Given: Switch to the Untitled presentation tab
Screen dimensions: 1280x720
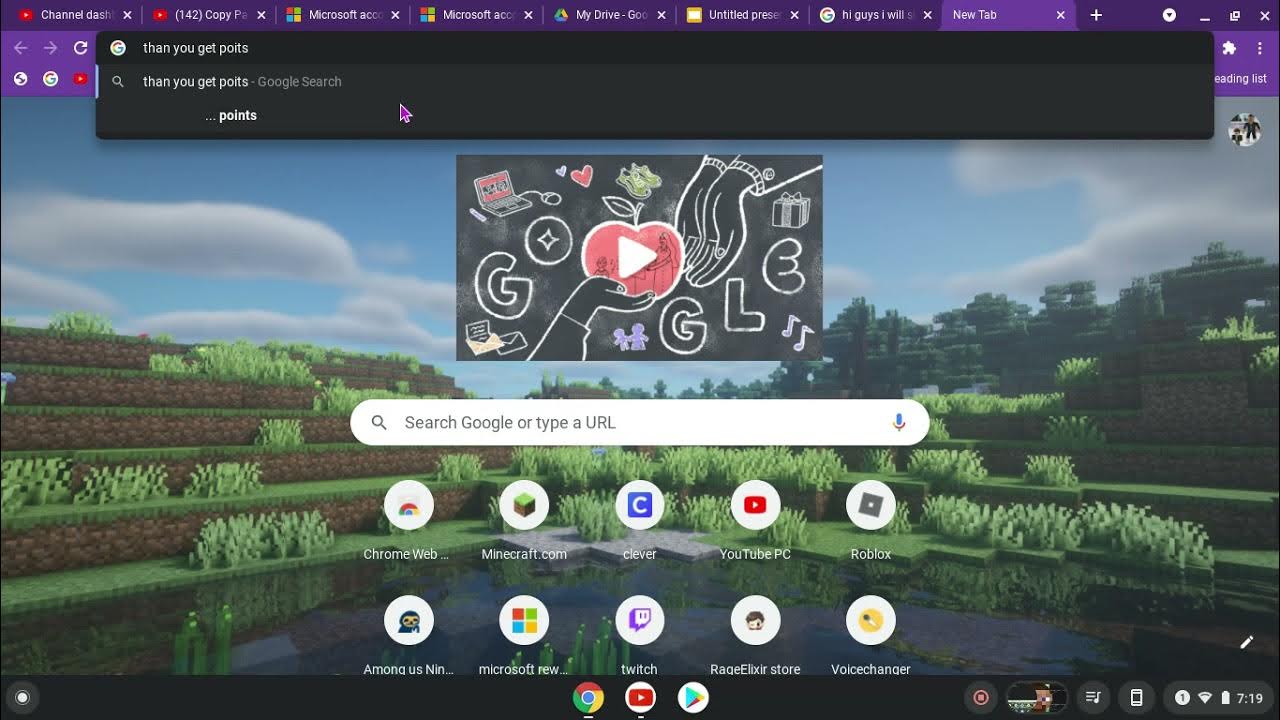Looking at the screenshot, I should 743,15.
